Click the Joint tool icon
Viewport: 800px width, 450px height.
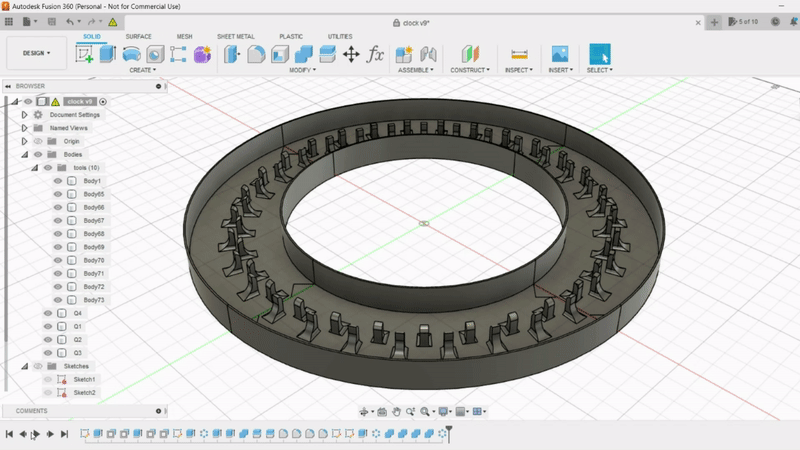[x=428, y=54]
